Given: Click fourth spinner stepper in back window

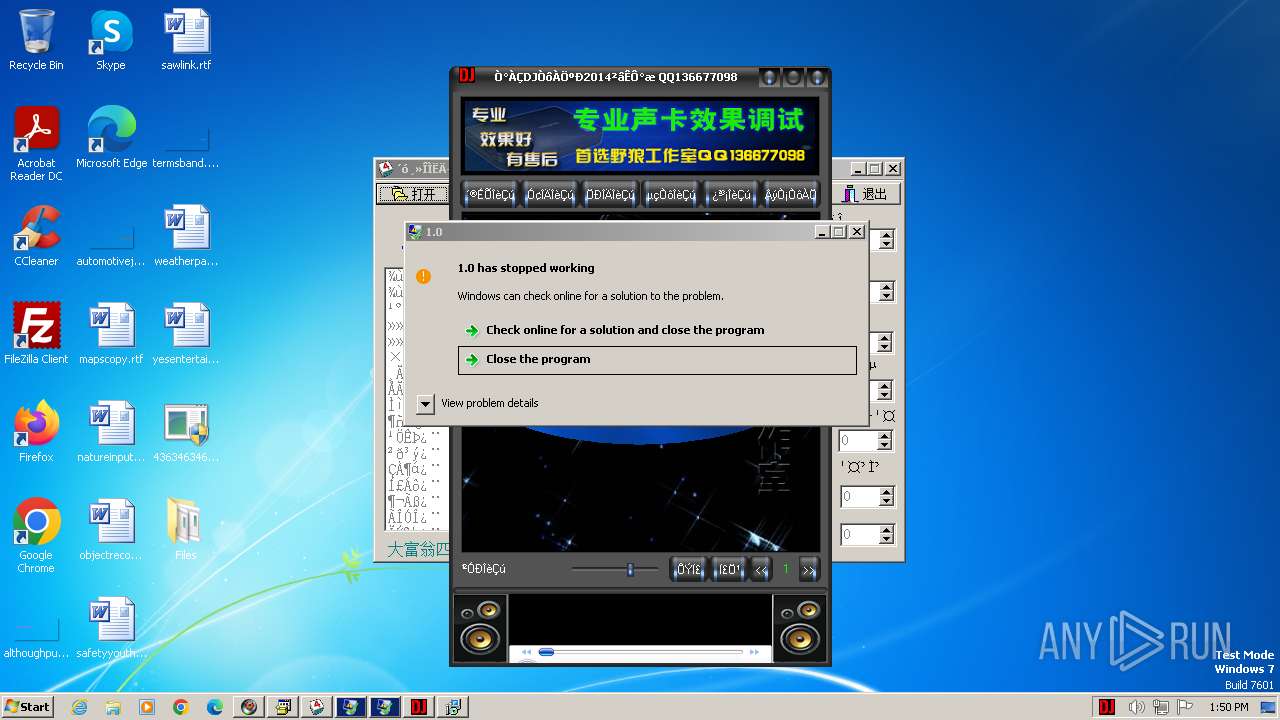Looking at the screenshot, I should [885, 390].
